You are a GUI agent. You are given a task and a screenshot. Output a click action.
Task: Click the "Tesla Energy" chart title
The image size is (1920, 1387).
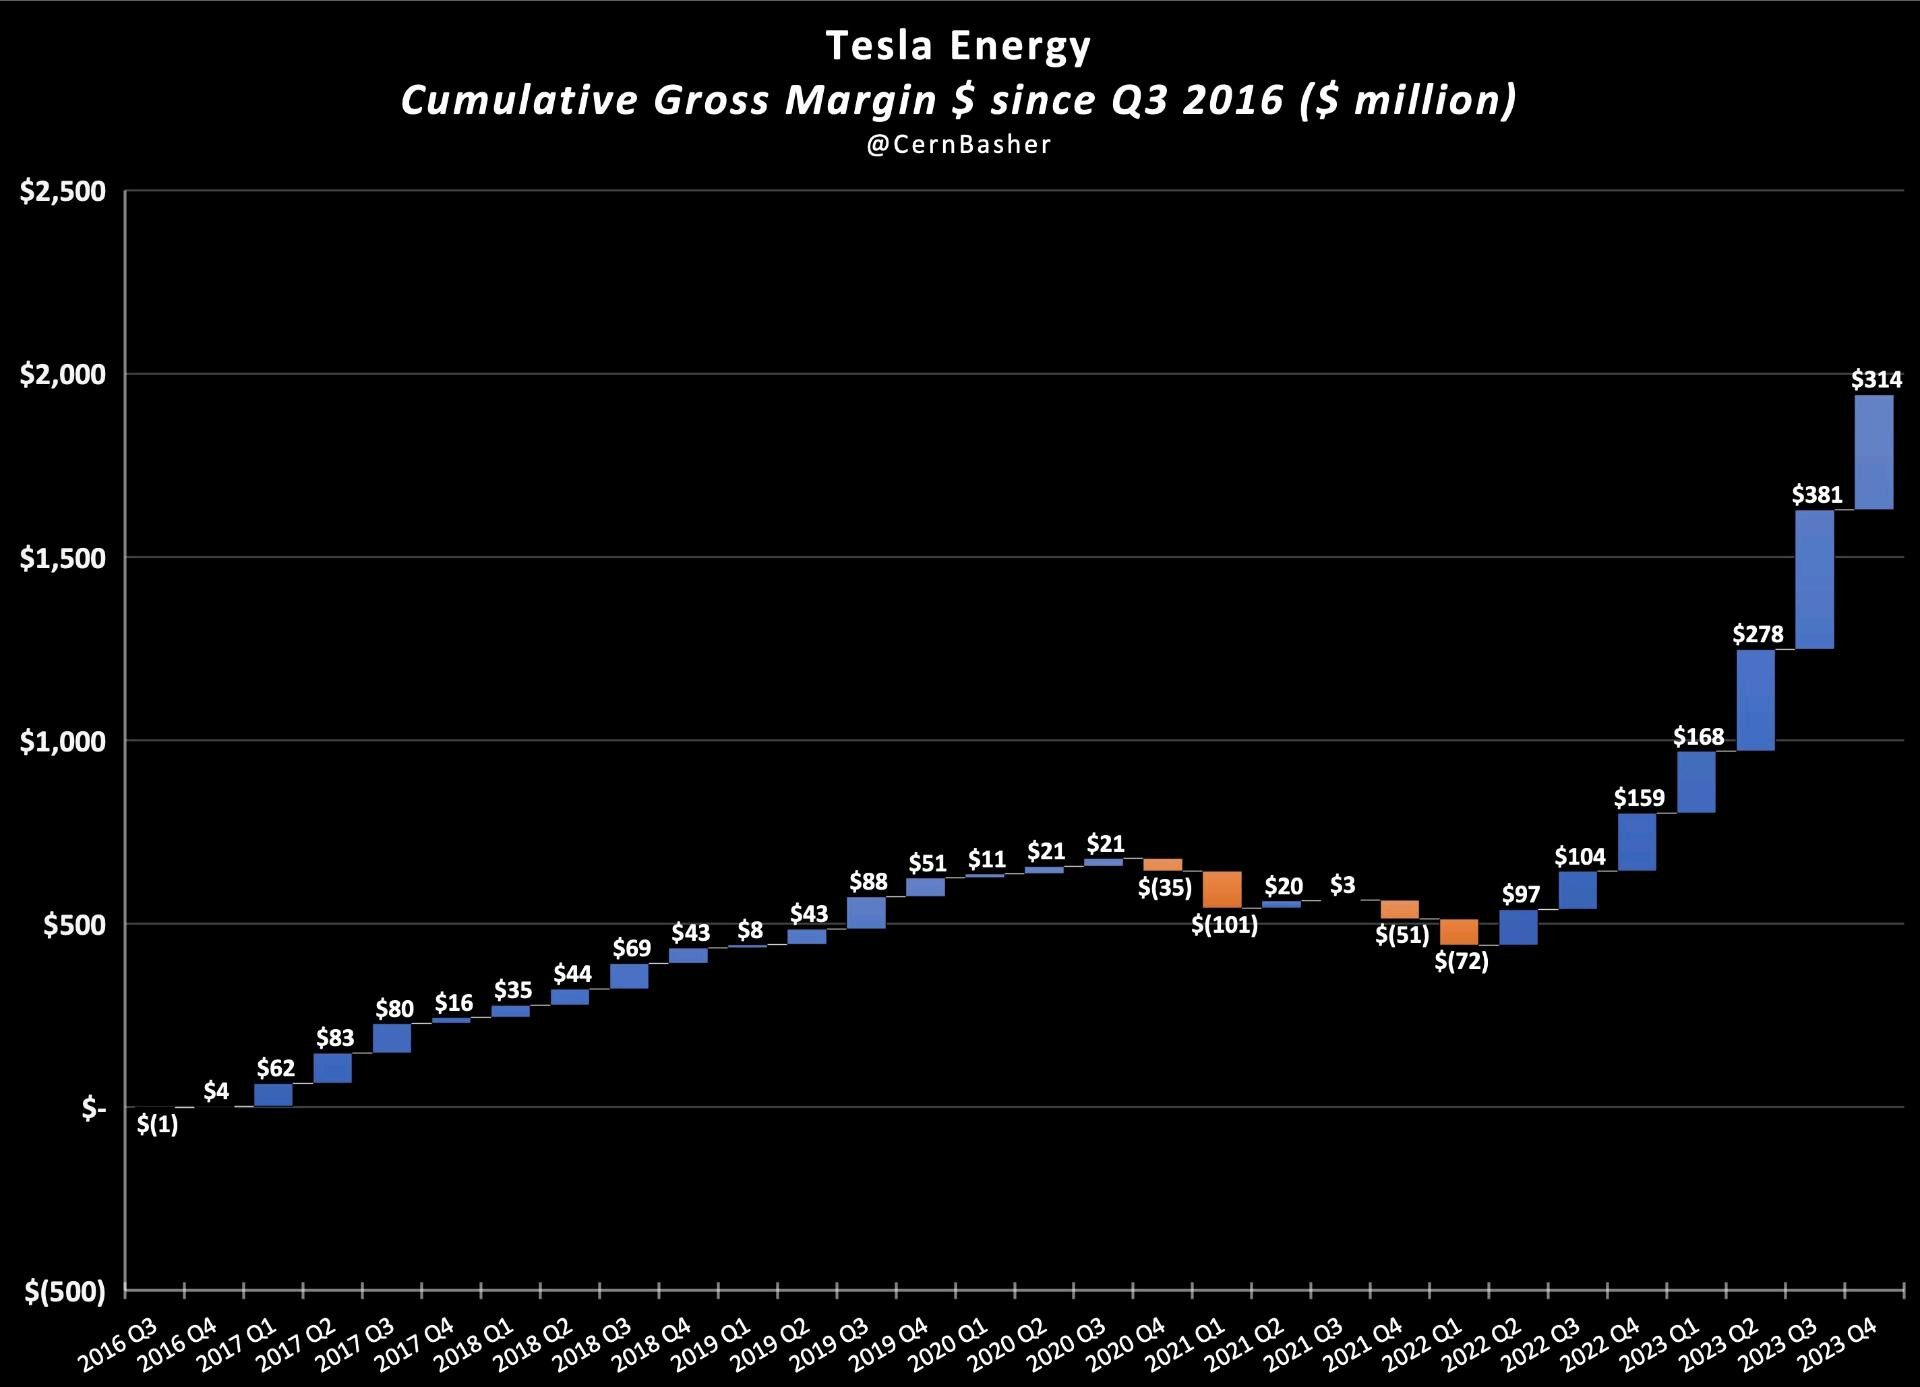pos(958,47)
